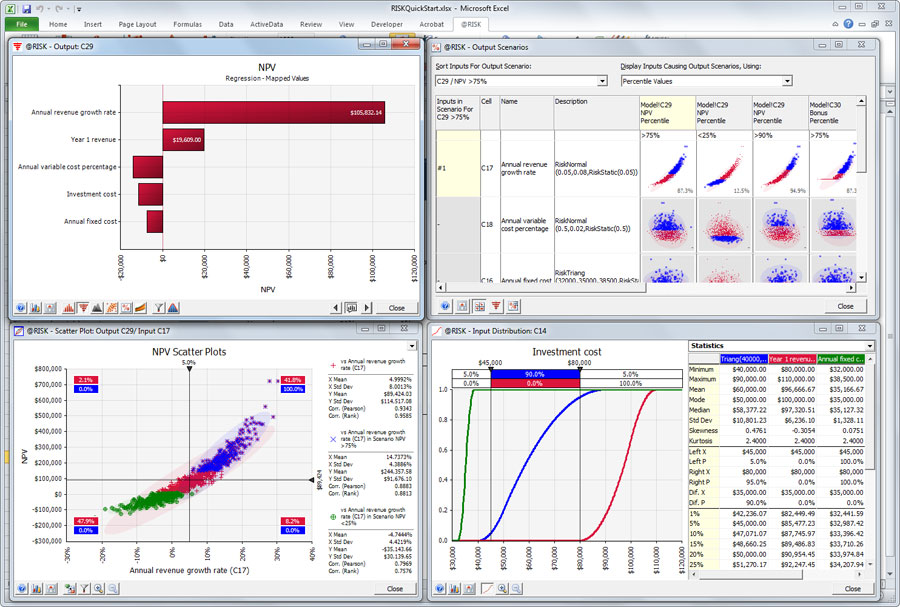Show the next graph using right arrow button

[367, 308]
